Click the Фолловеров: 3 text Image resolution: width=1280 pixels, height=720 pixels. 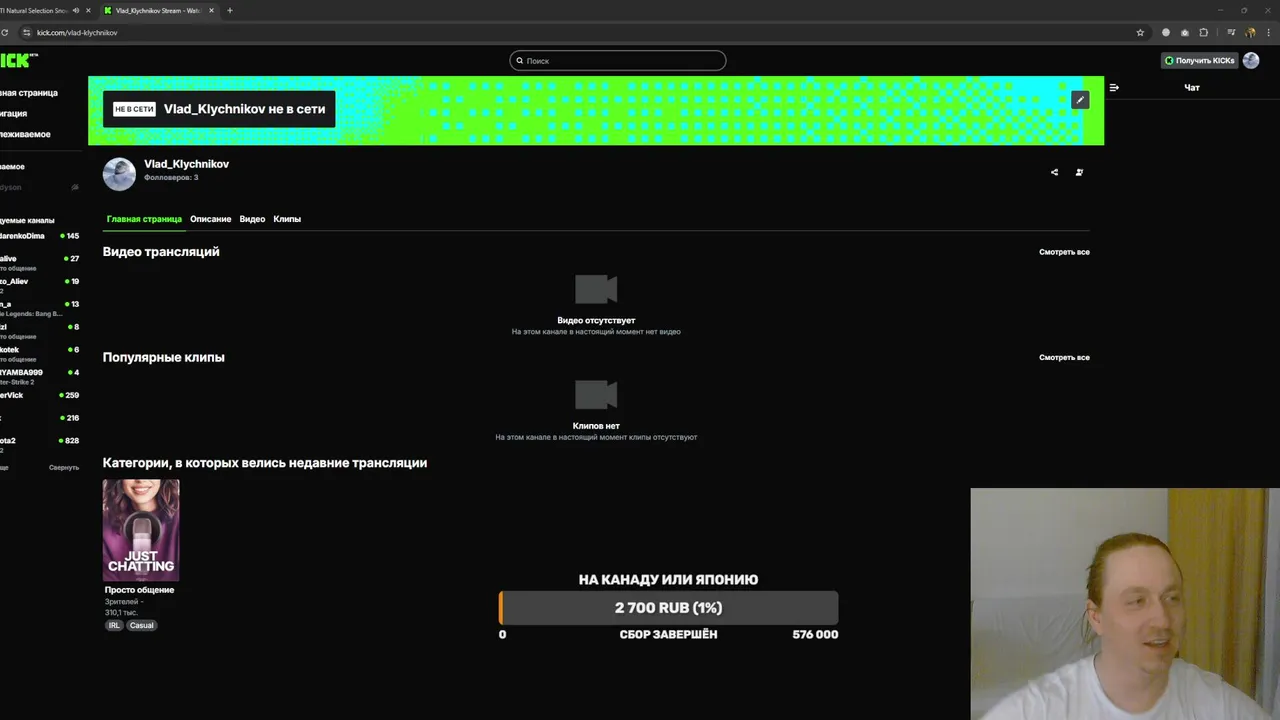coord(171,178)
